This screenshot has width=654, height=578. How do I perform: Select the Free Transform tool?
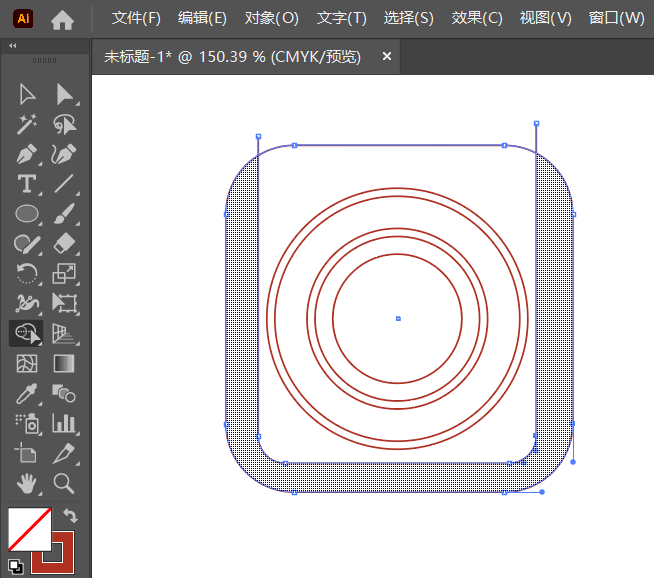[x=64, y=303]
